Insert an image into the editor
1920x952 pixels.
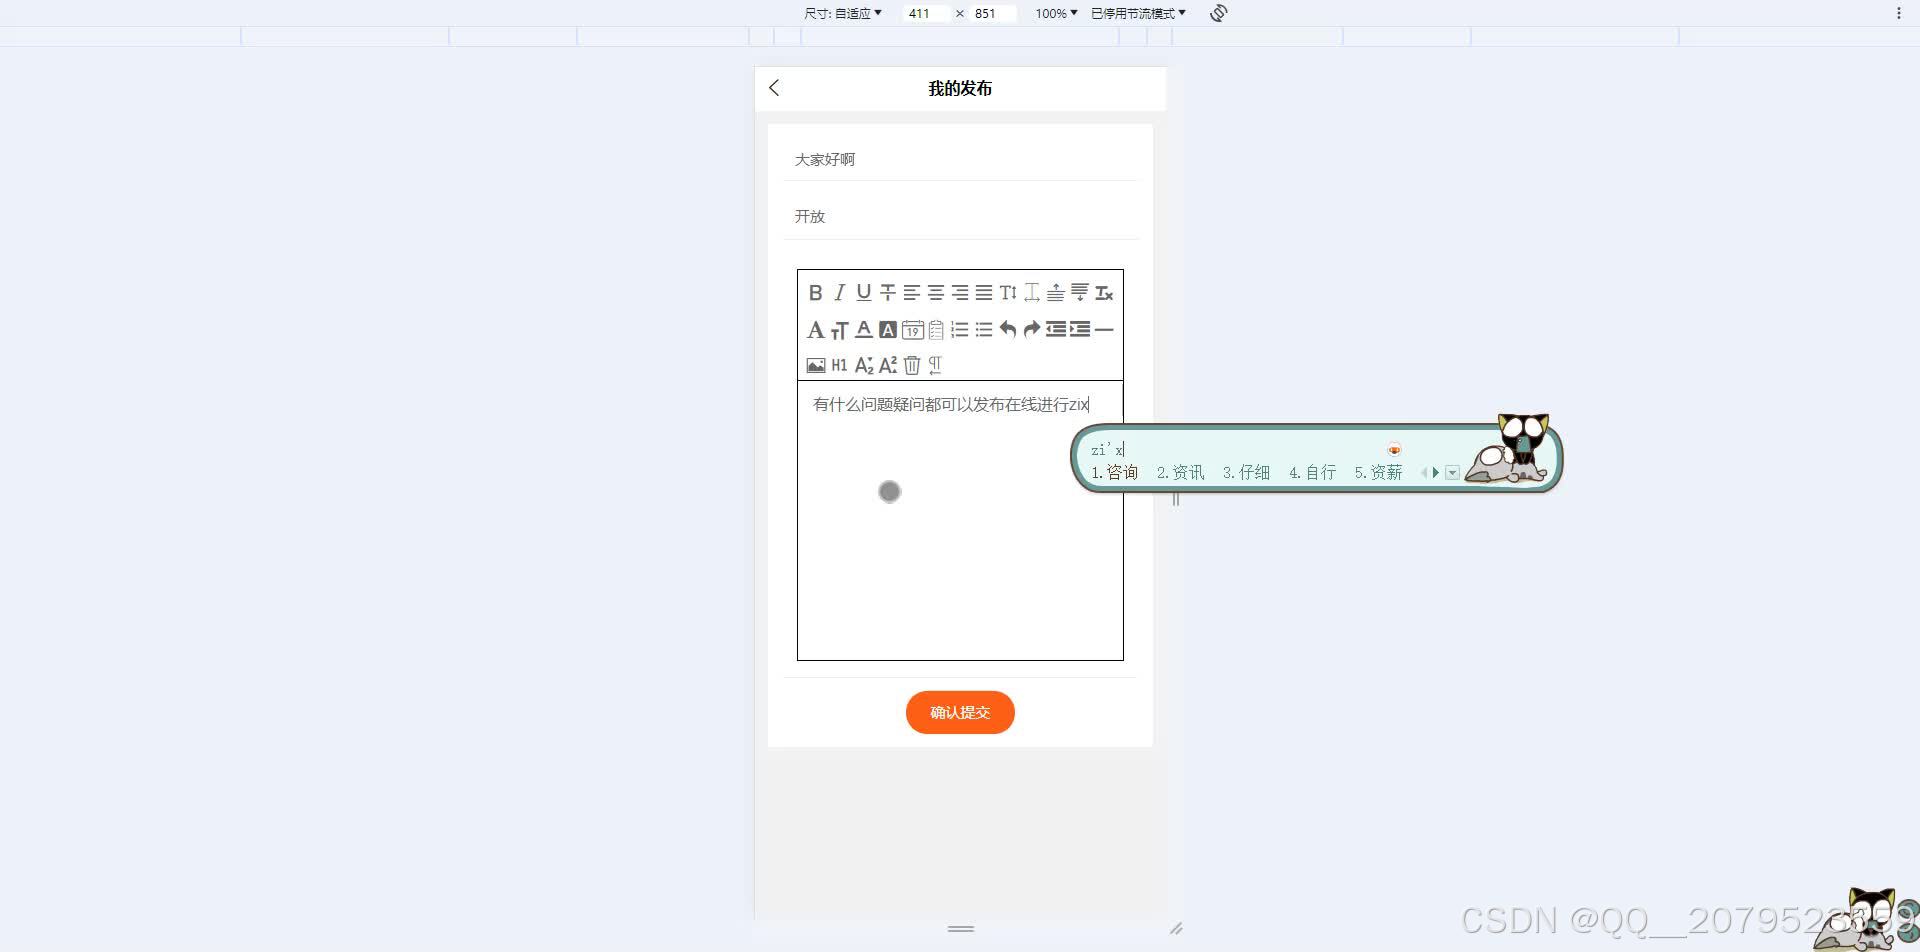[x=815, y=365]
